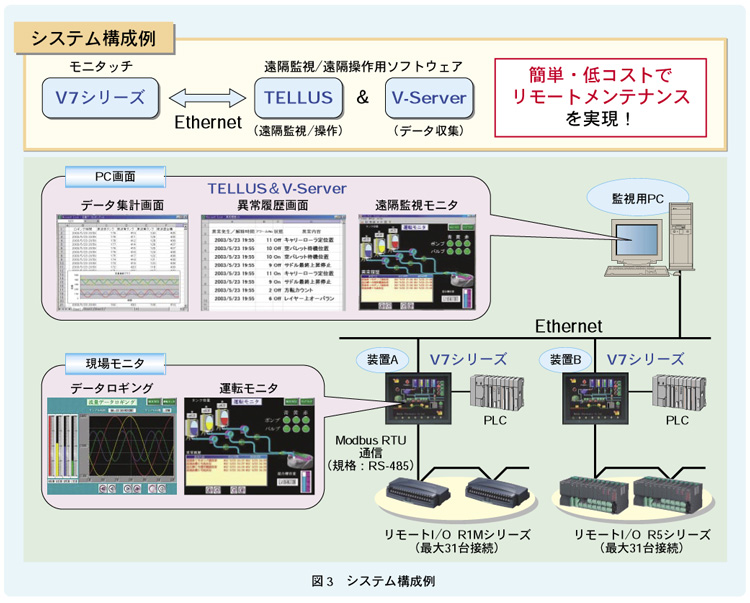The image size is (750, 603).
Task: Click the 装置A oval label
Action: (383, 360)
